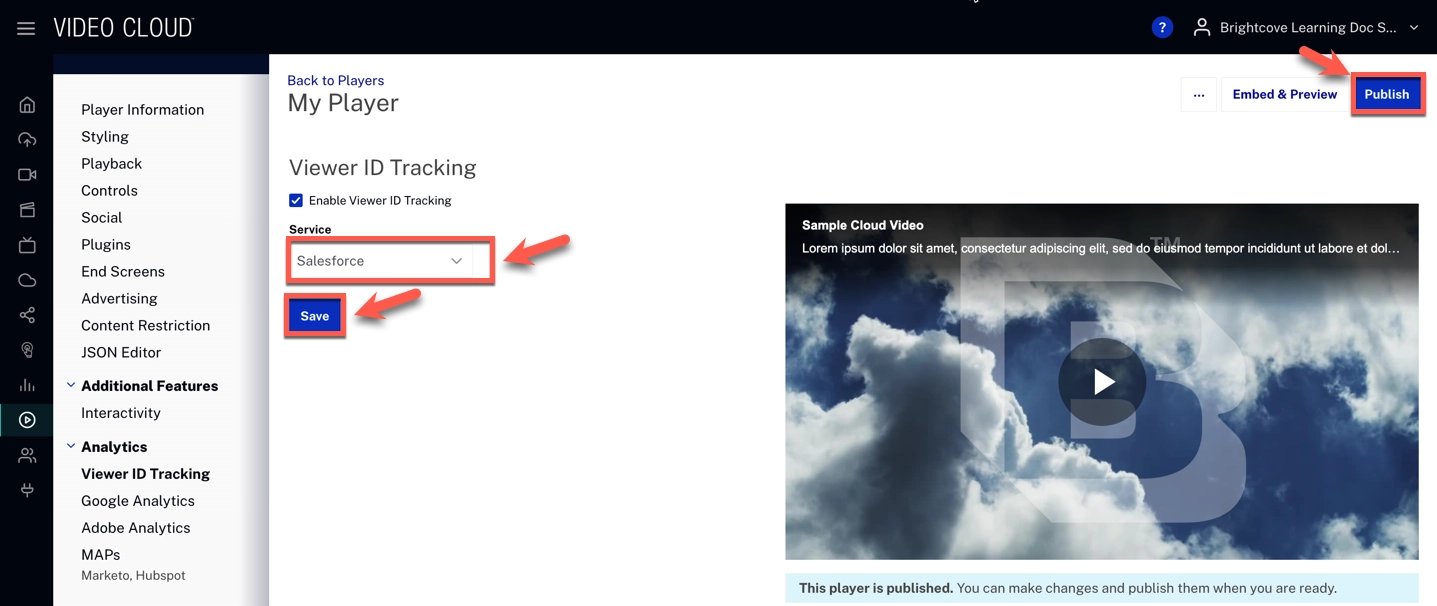Open the Brightcove Learning account dropdown
The width and height of the screenshot is (1437, 606).
1307,28
